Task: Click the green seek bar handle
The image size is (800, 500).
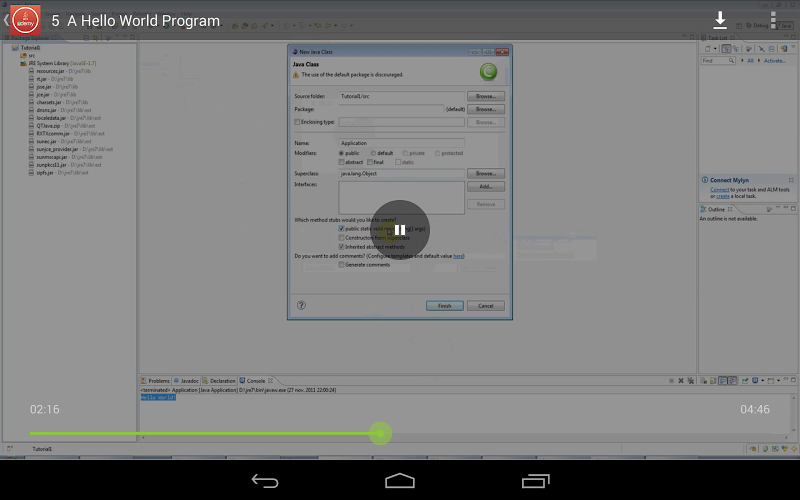Action: pyautogui.click(x=379, y=433)
